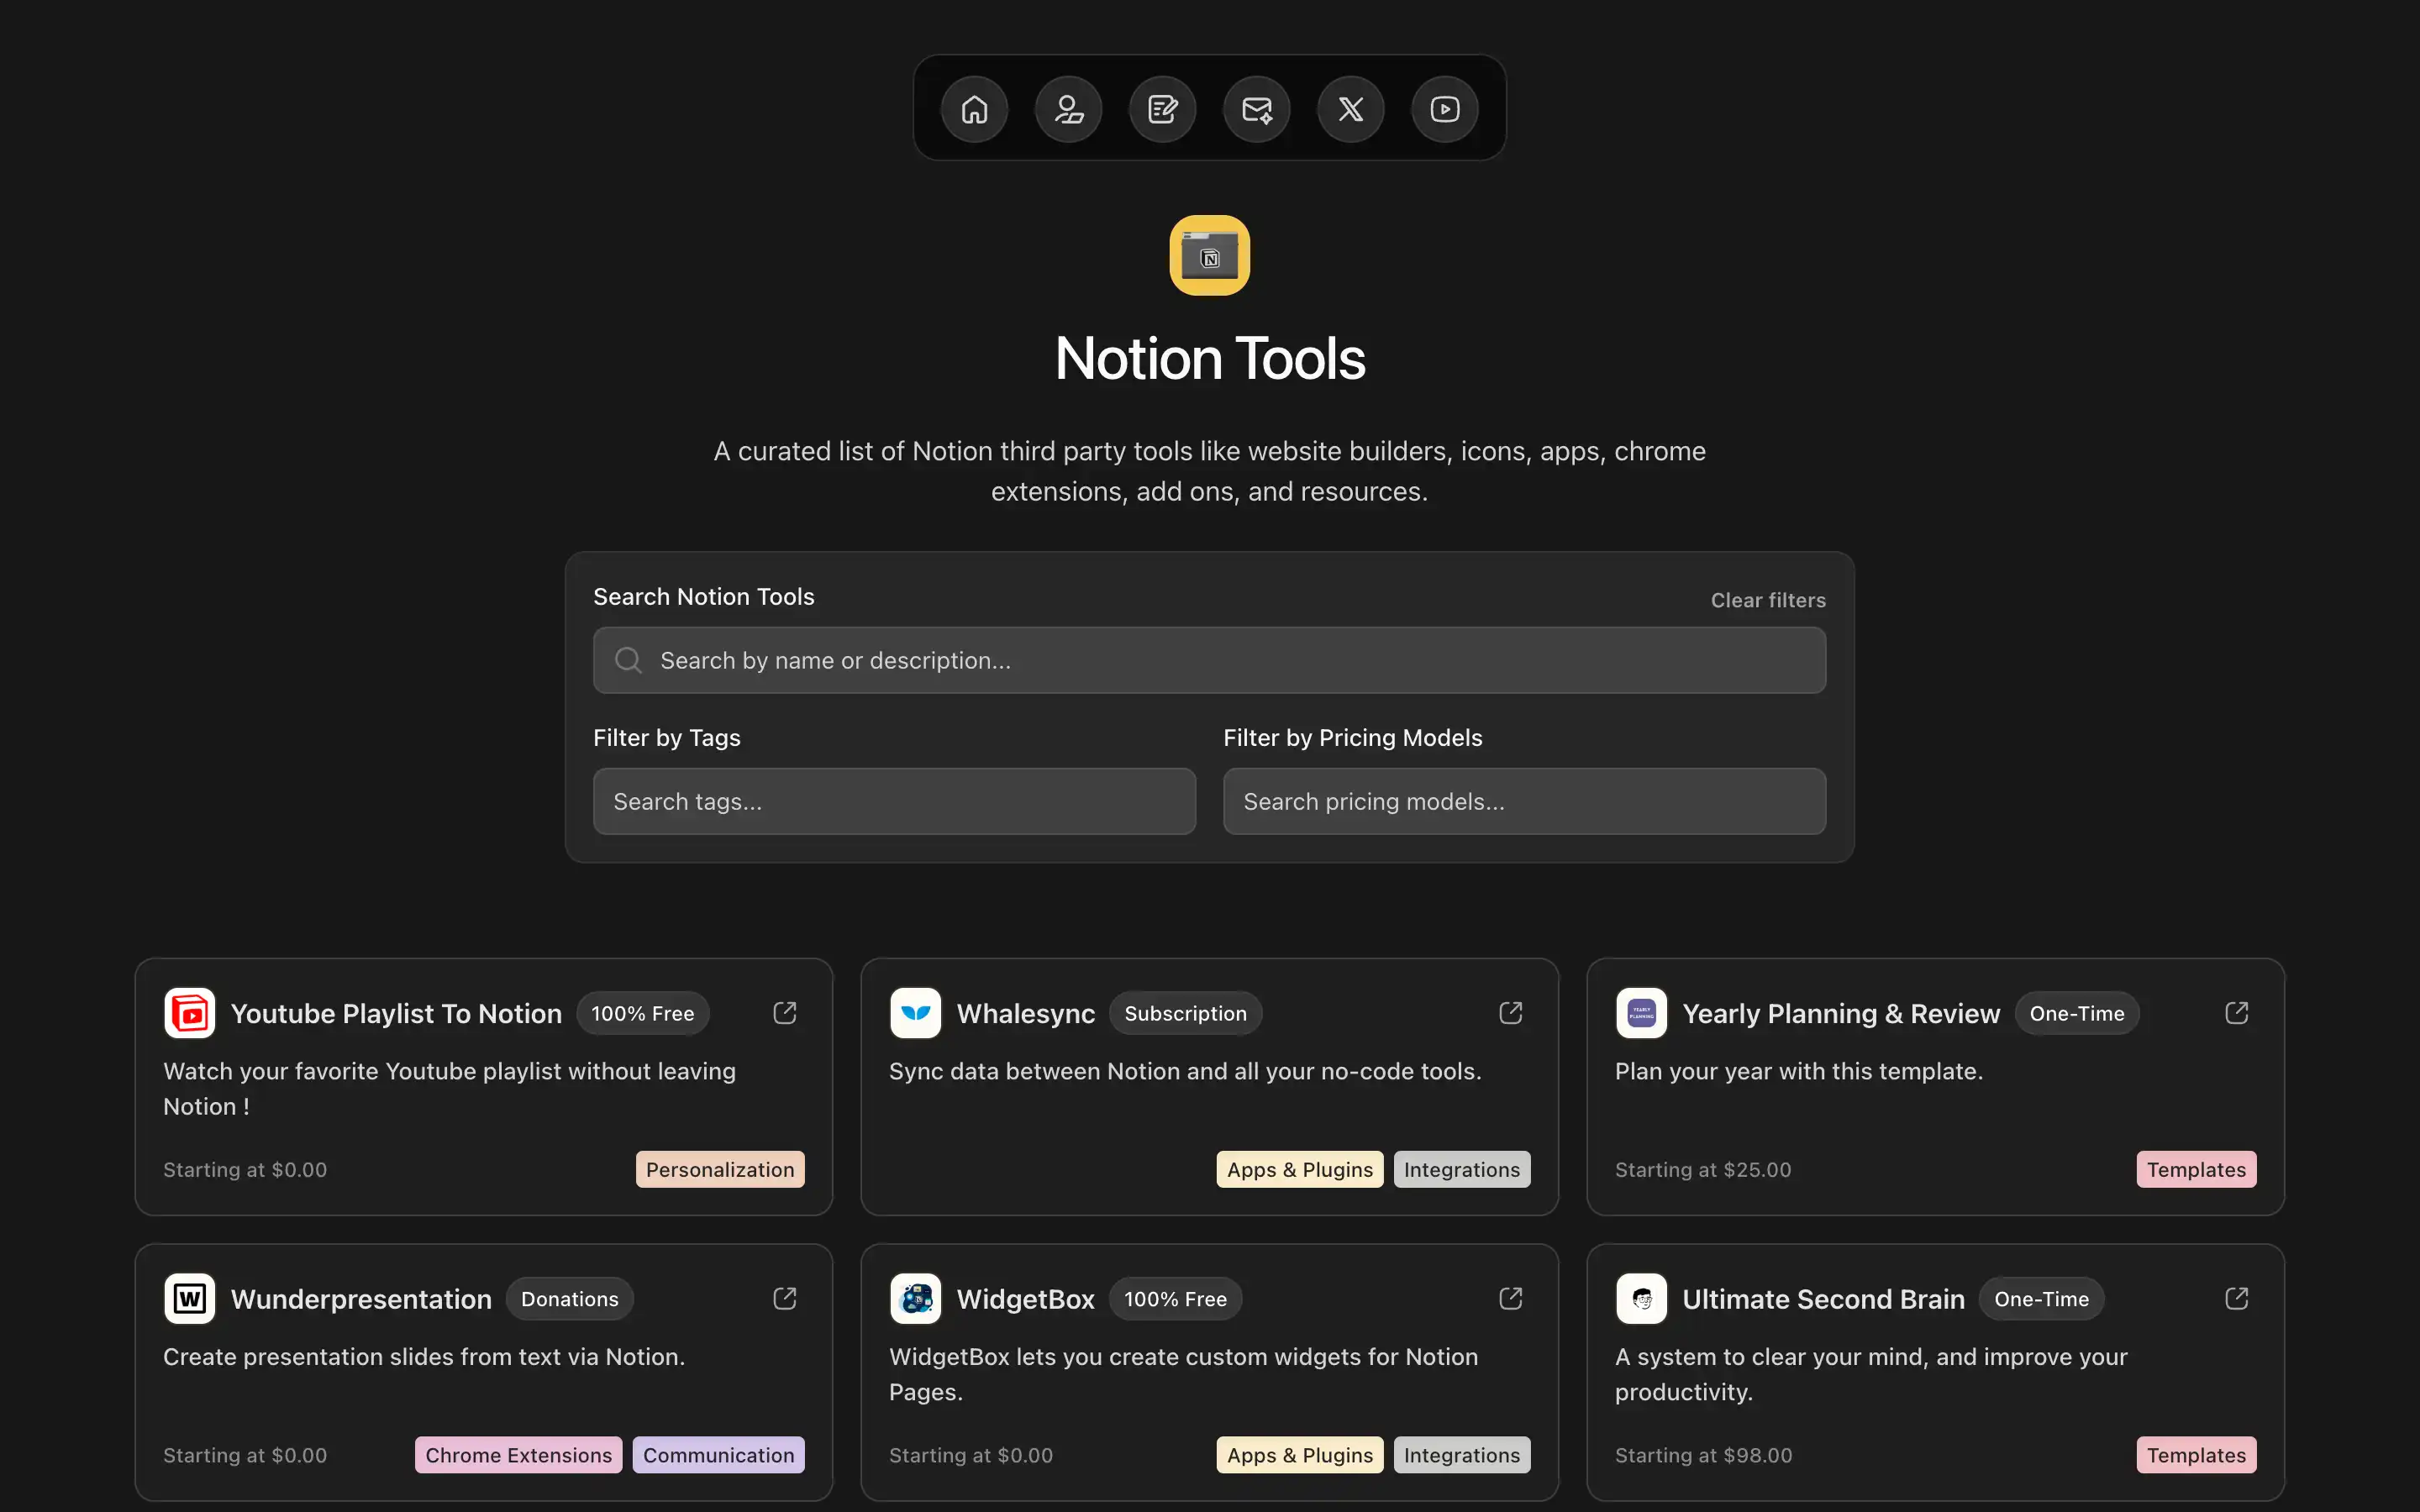Select Integrations tag on Whalesync card
Image resolution: width=2420 pixels, height=1512 pixels.
pyautogui.click(x=1461, y=1169)
